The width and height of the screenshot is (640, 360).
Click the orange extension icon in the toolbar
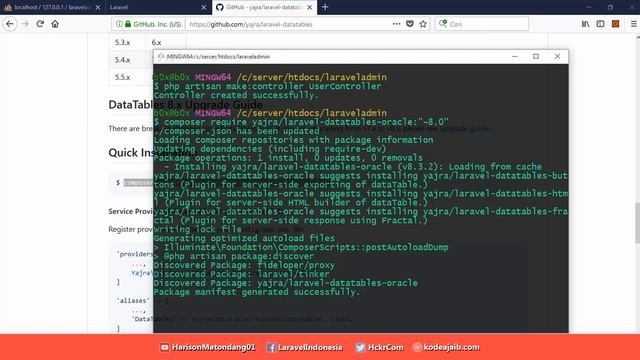tap(616, 24)
